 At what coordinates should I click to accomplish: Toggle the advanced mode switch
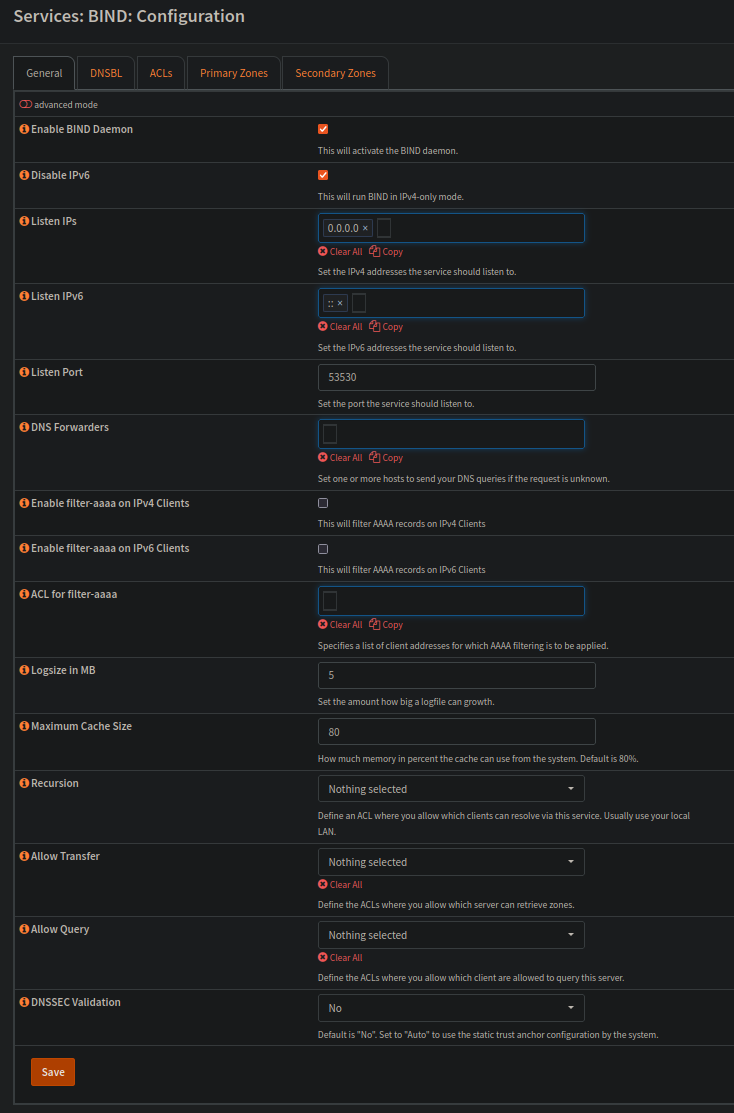pyautogui.click(x=26, y=104)
